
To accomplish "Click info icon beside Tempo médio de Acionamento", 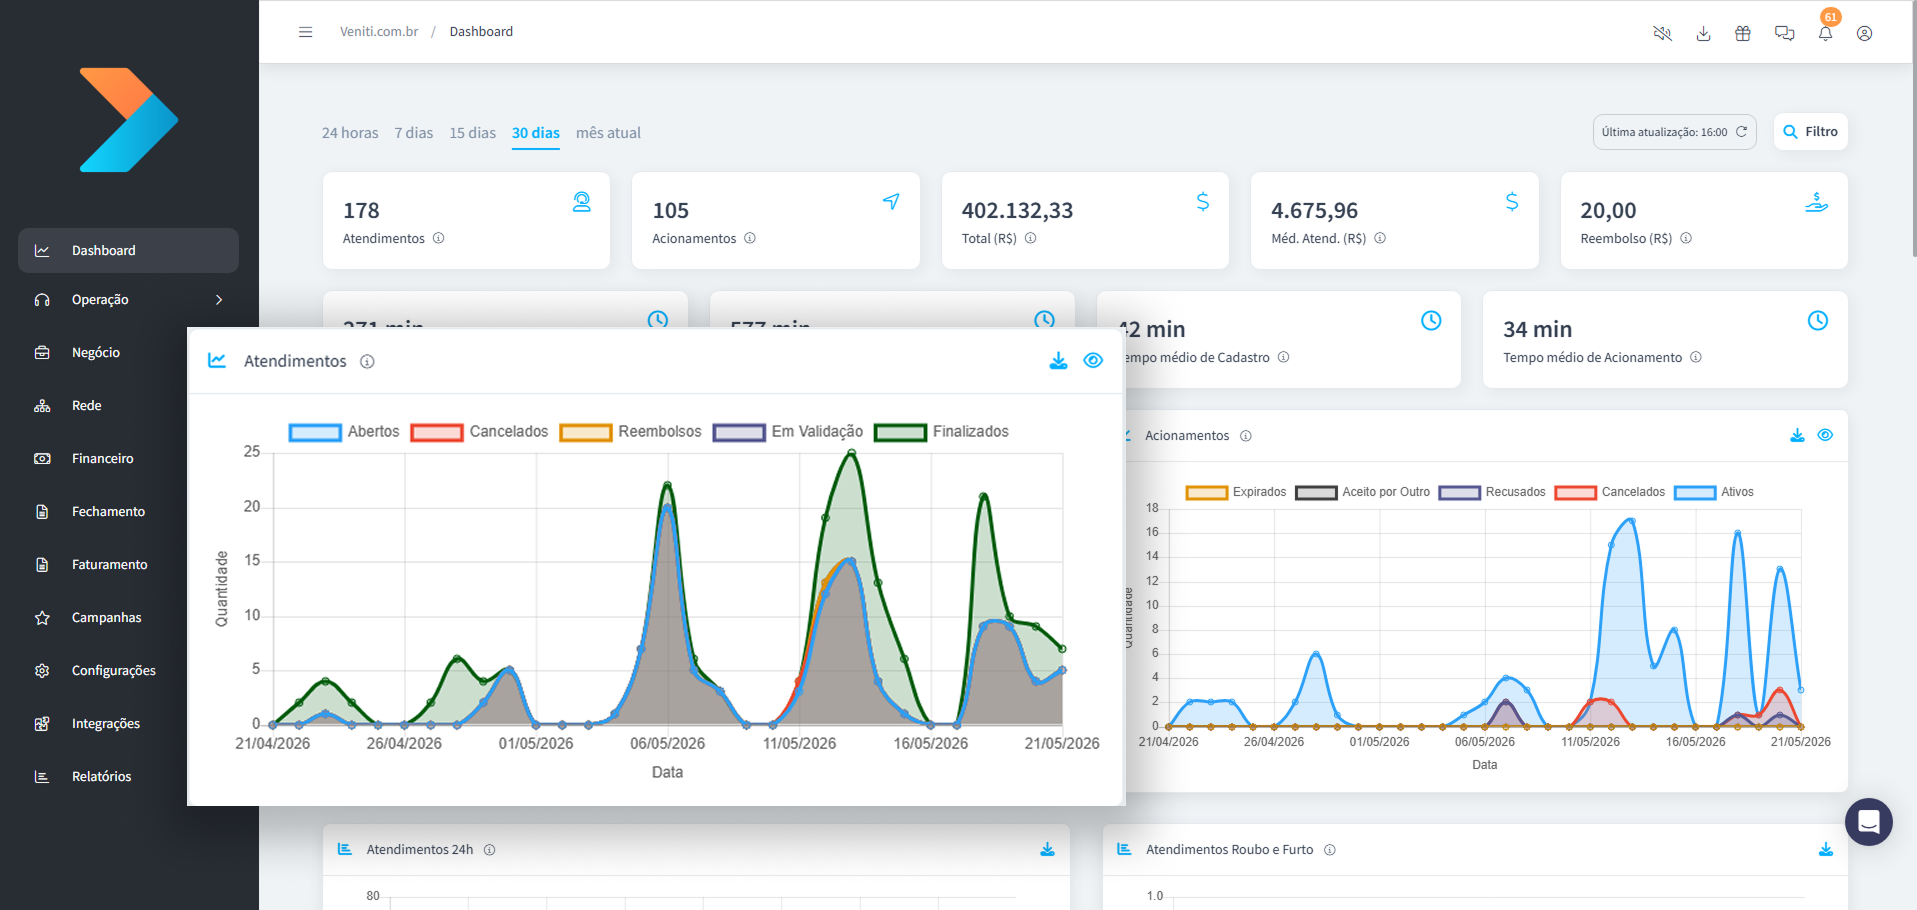I will (1696, 357).
